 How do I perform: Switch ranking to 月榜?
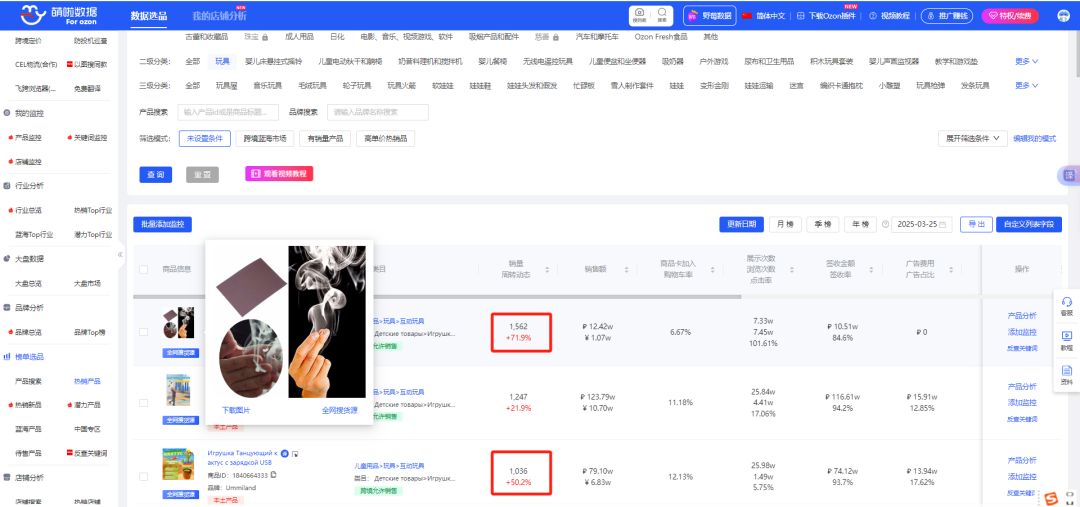pos(785,225)
